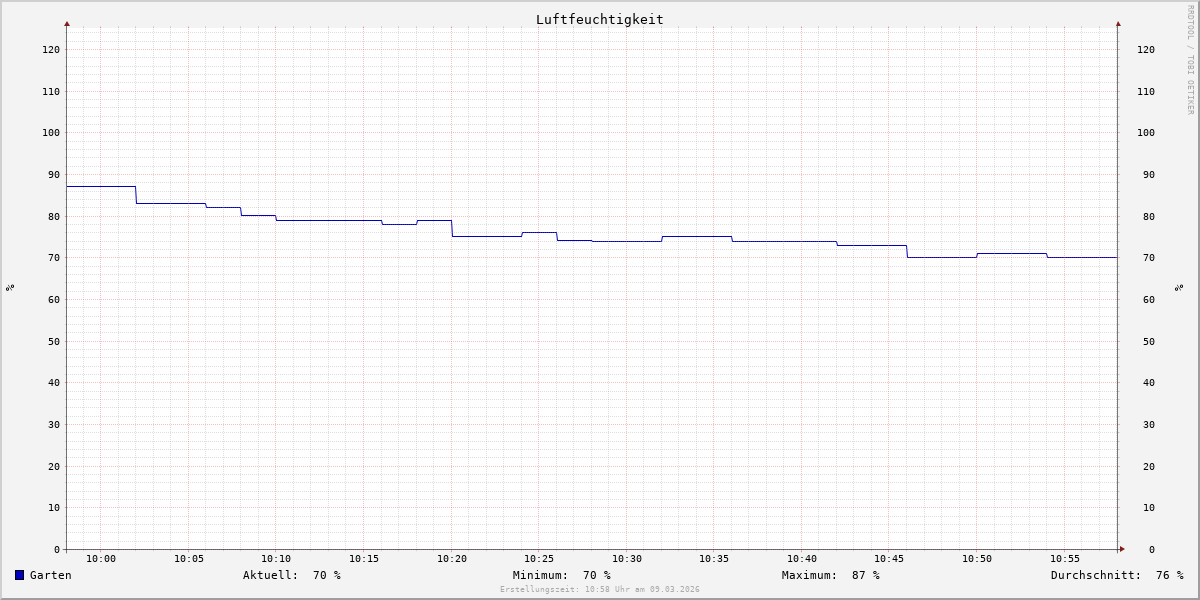Click the red arrow at top of right axis
The height and width of the screenshot is (600, 1200).
tap(1118, 23)
